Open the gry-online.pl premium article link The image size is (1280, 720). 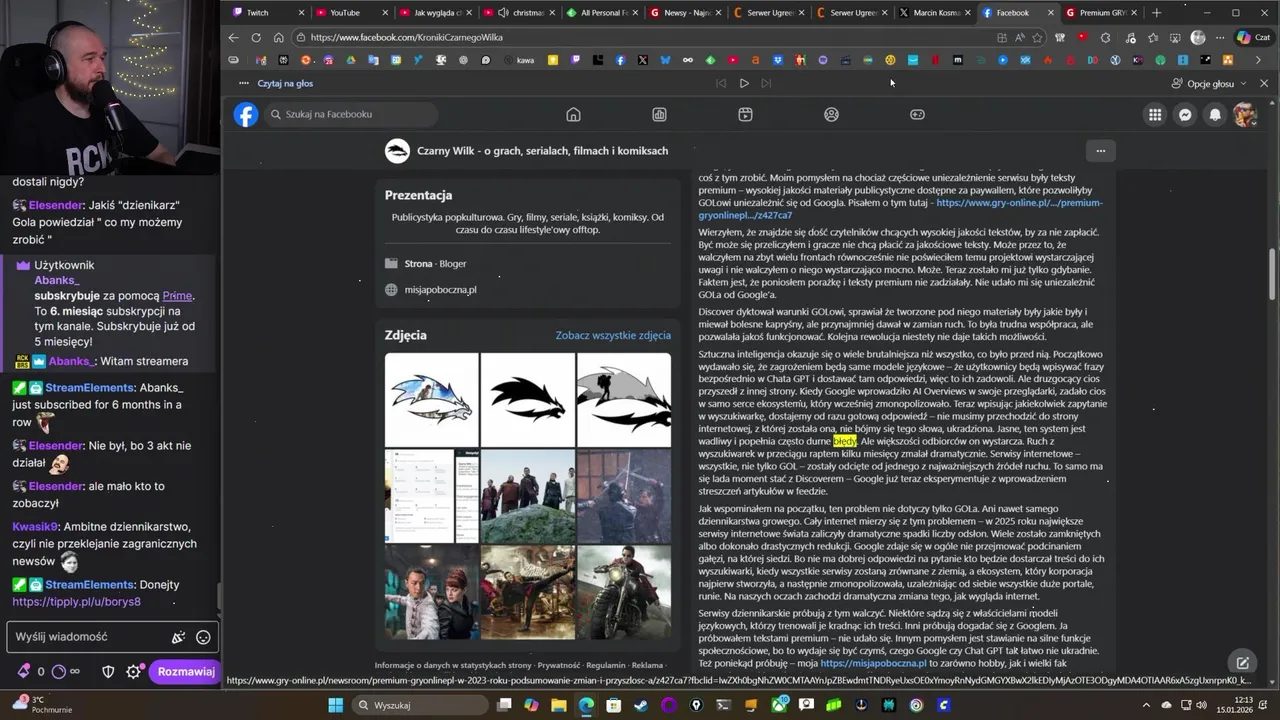[x=900, y=209]
